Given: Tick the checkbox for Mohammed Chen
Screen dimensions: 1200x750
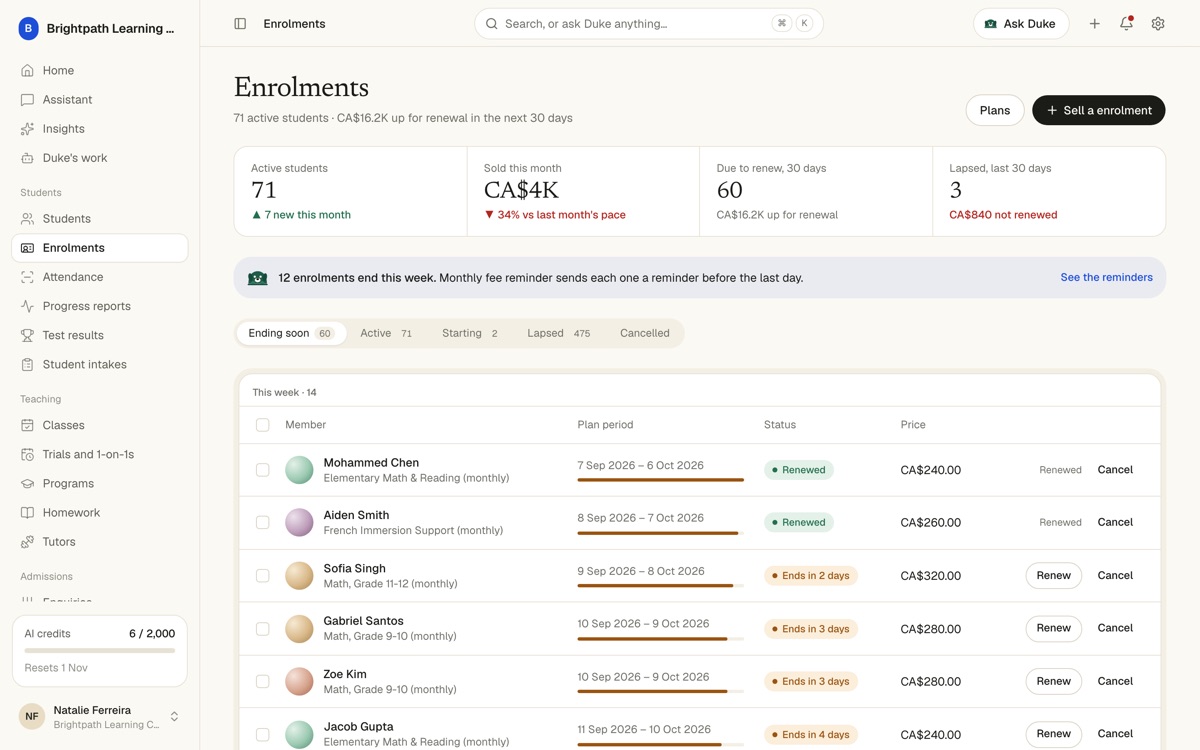Looking at the screenshot, I should 263,470.
